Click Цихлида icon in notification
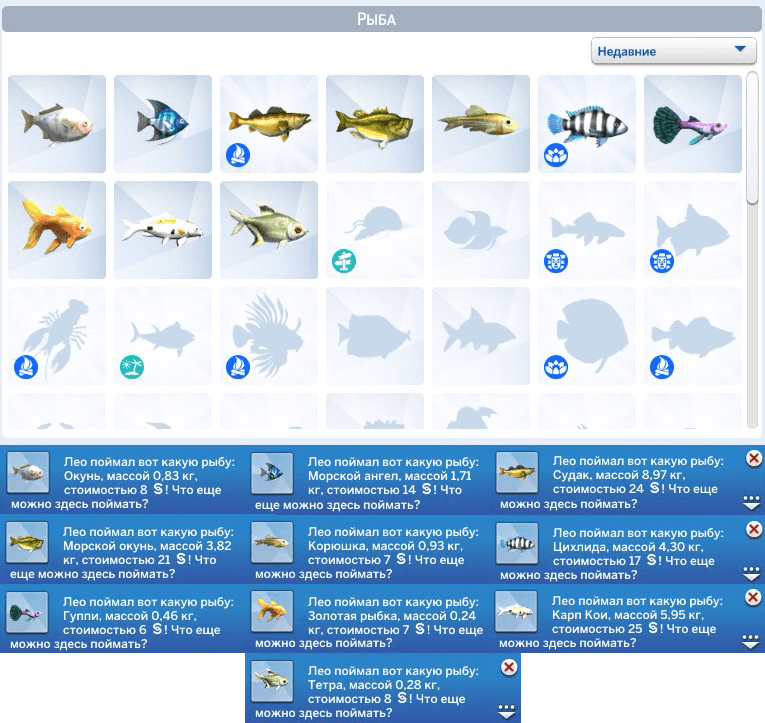This screenshot has width=765, height=723. [517, 543]
